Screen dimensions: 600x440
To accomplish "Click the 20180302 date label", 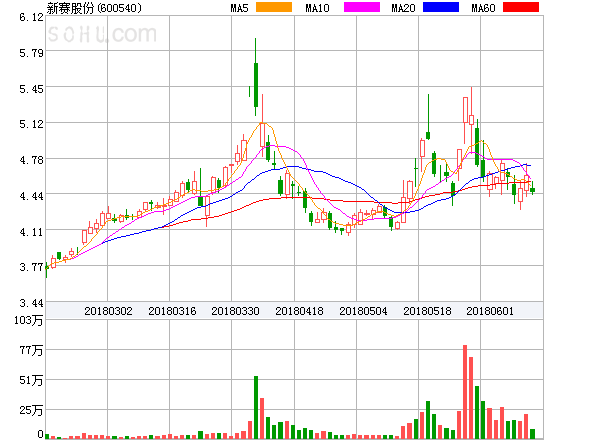I will (108, 311).
